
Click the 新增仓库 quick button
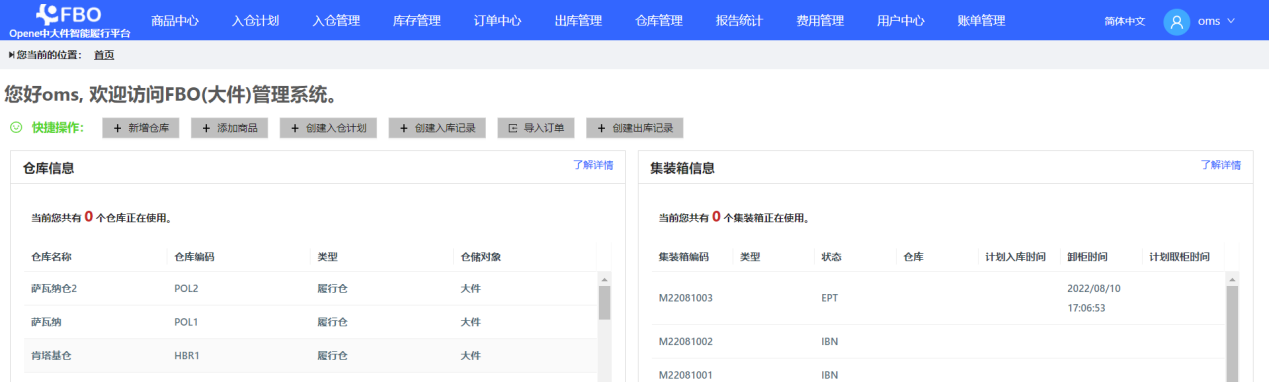(x=141, y=128)
